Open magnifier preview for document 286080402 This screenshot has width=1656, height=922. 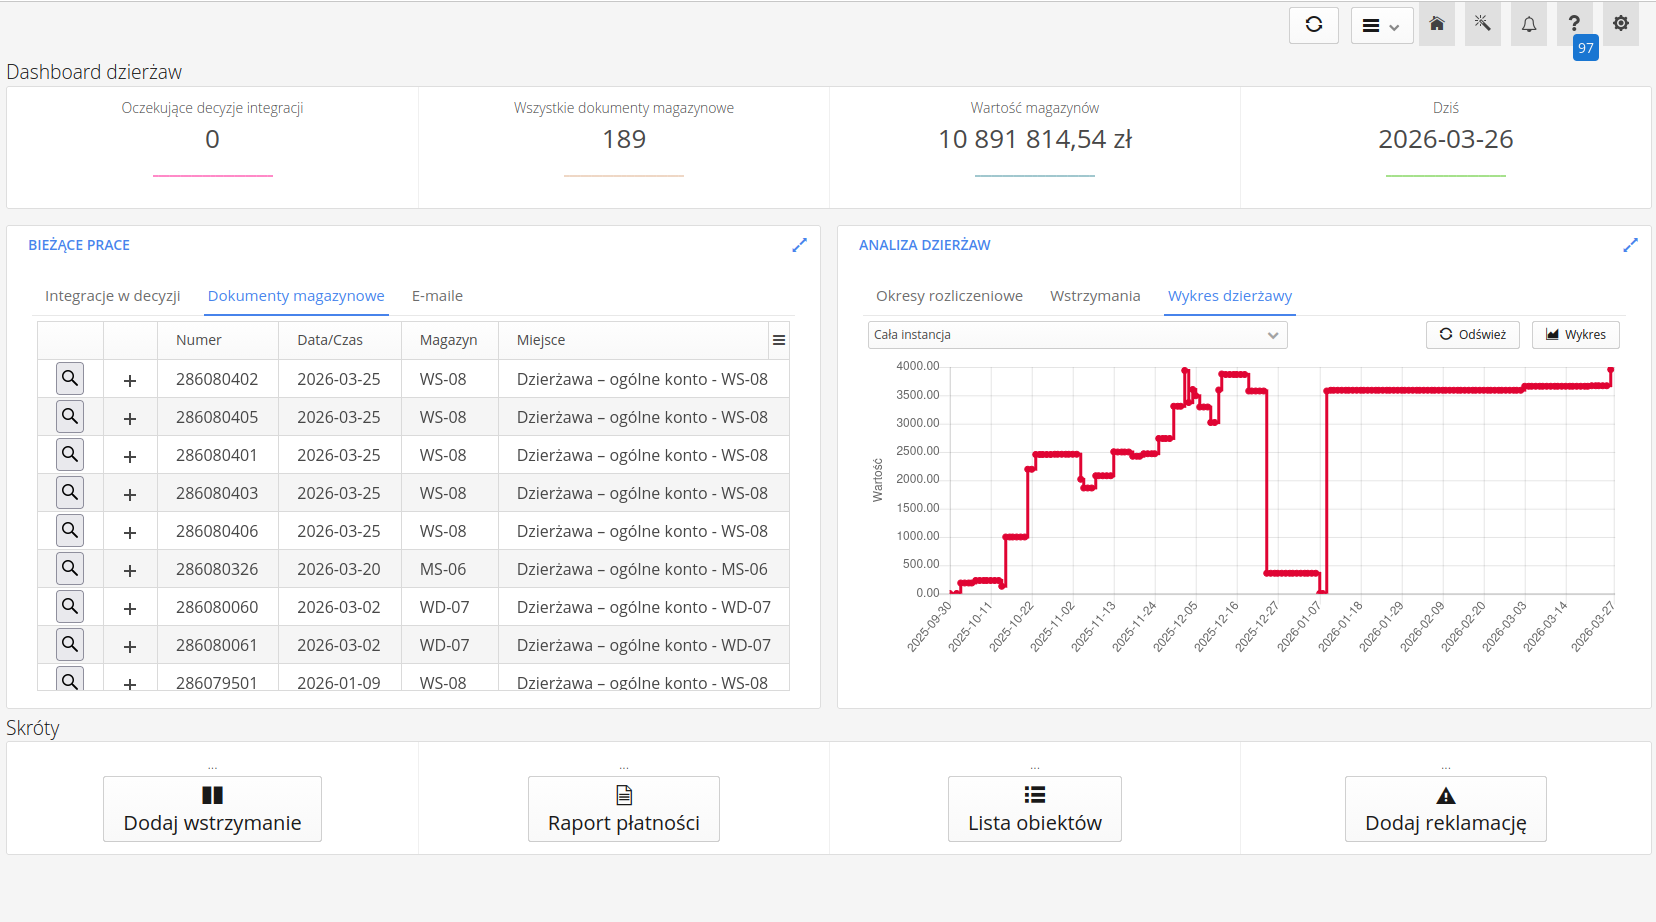click(70, 379)
